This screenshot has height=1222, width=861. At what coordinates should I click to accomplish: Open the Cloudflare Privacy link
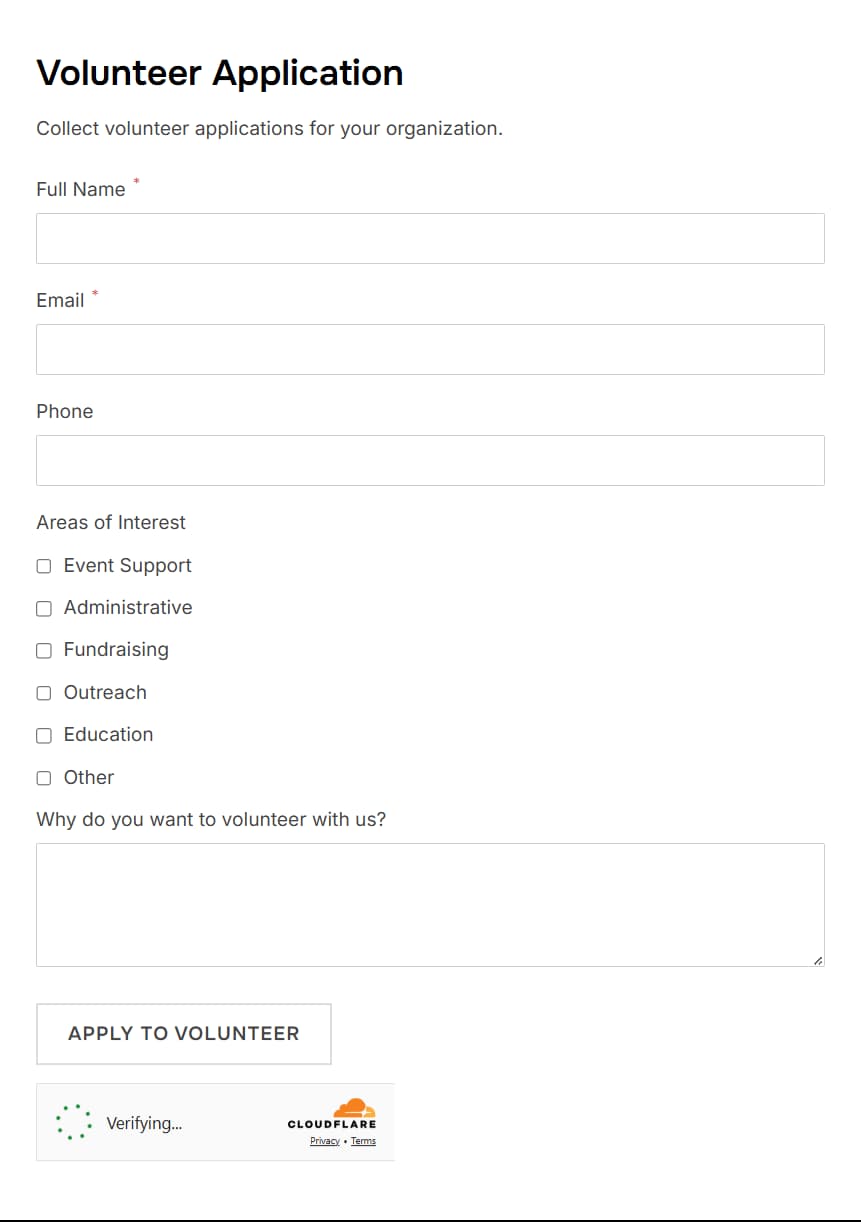tap(324, 1141)
